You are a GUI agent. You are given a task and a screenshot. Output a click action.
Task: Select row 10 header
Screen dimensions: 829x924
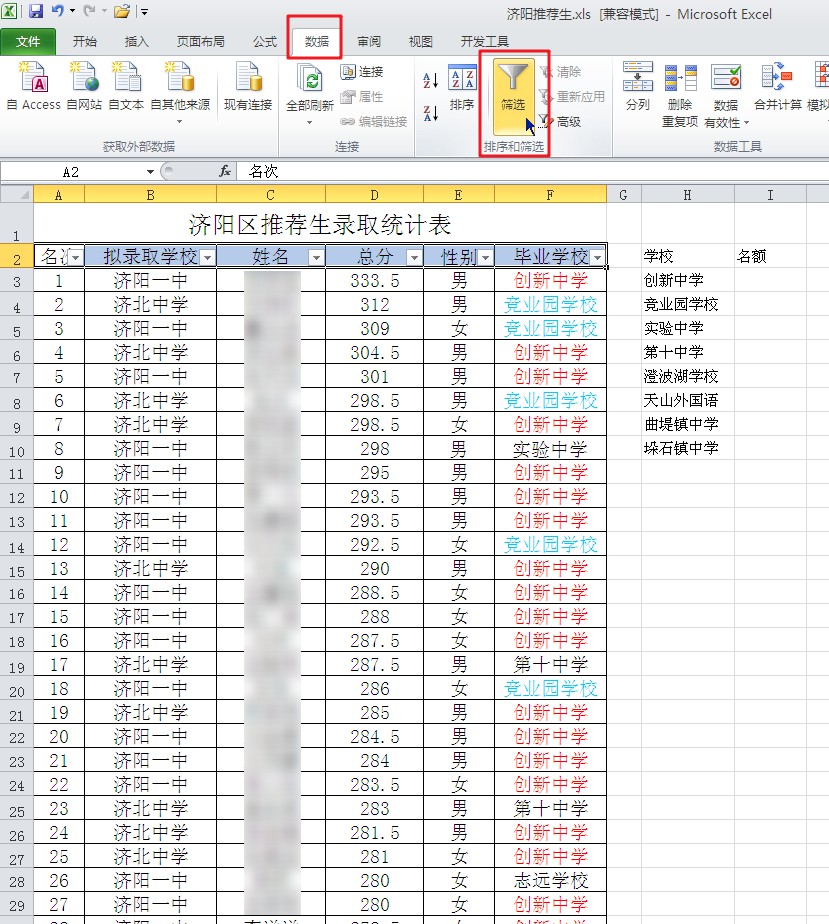pos(16,451)
